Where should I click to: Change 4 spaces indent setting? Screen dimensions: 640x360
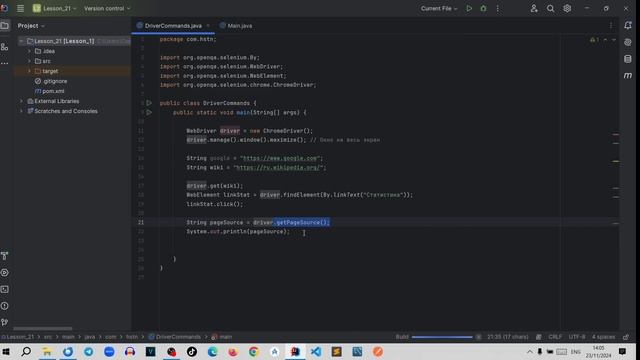(603, 337)
